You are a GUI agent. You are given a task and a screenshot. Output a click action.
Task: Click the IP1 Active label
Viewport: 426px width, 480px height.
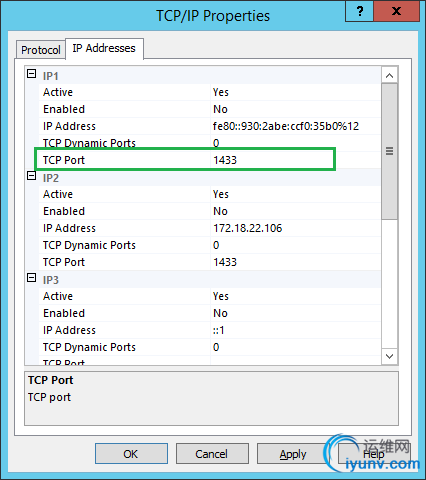(x=58, y=92)
